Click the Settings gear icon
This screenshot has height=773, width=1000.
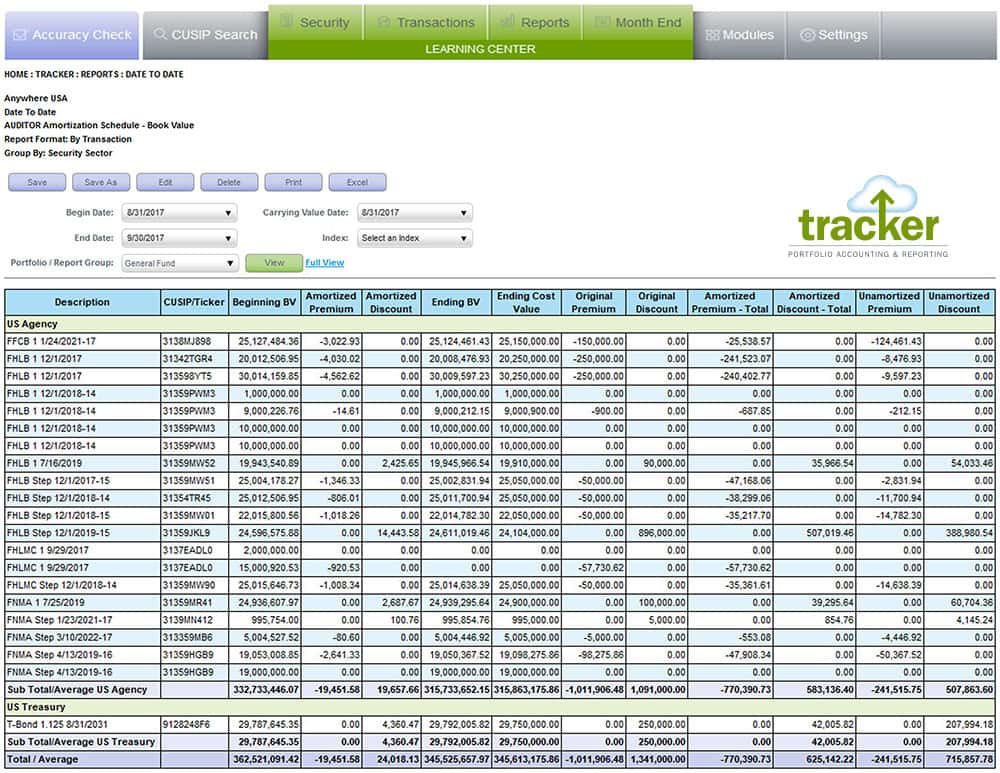[x=807, y=35]
